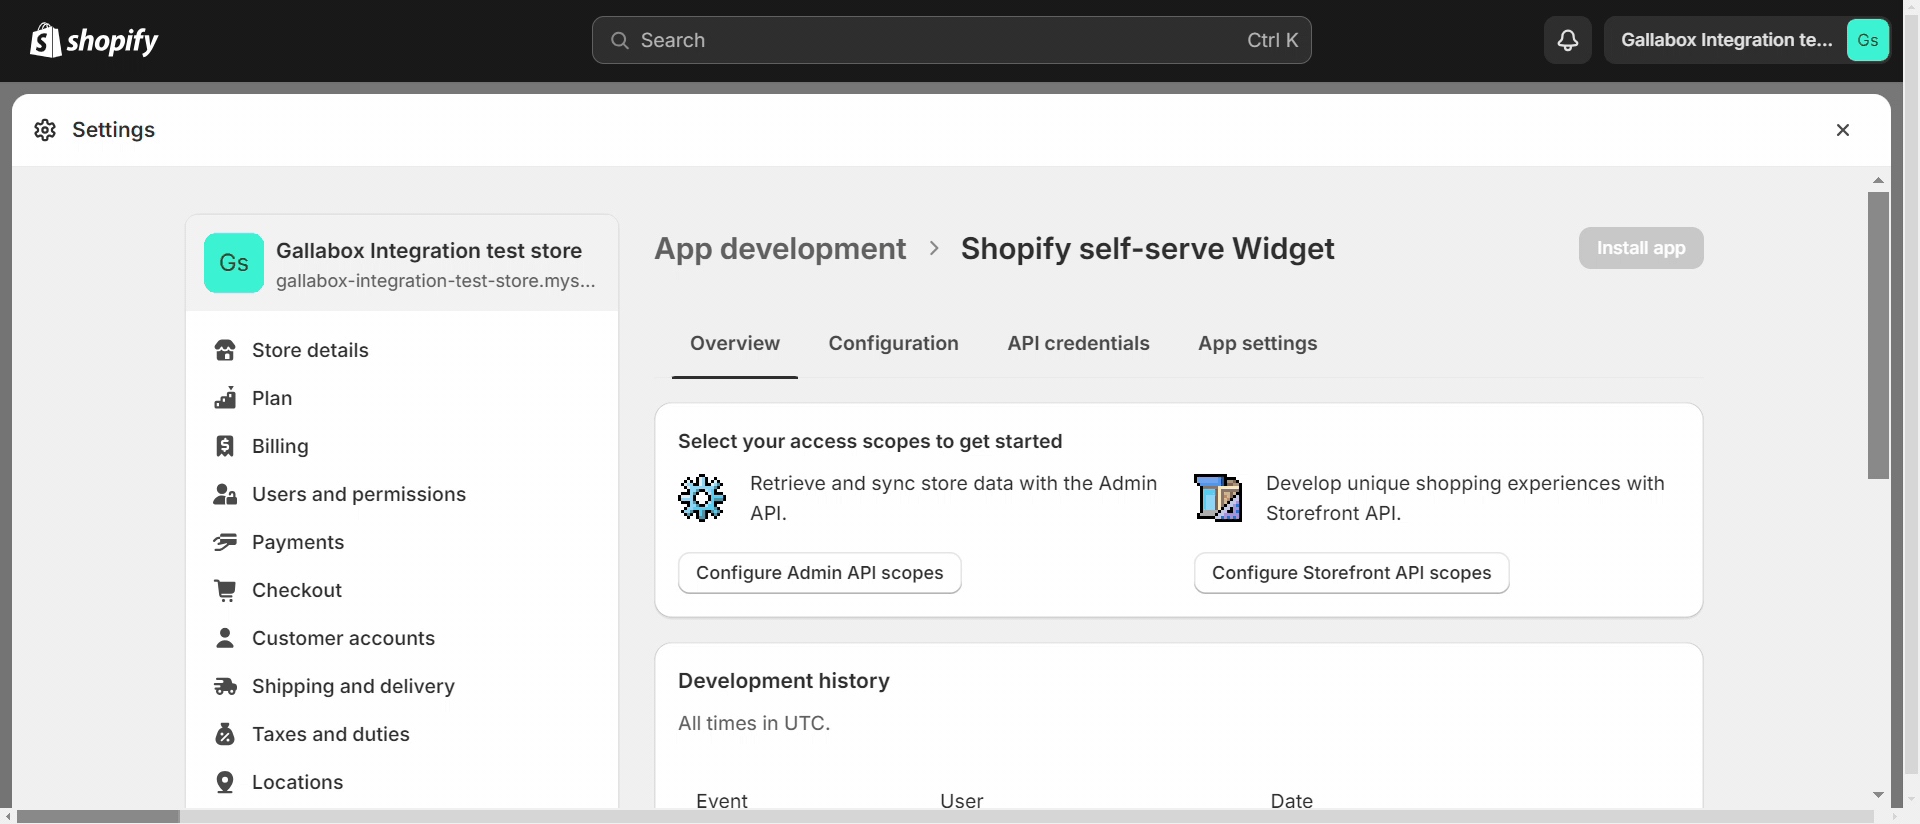Click the Shipping and delivery truck icon
The width and height of the screenshot is (1920, 824).
(x=225, y=686)
